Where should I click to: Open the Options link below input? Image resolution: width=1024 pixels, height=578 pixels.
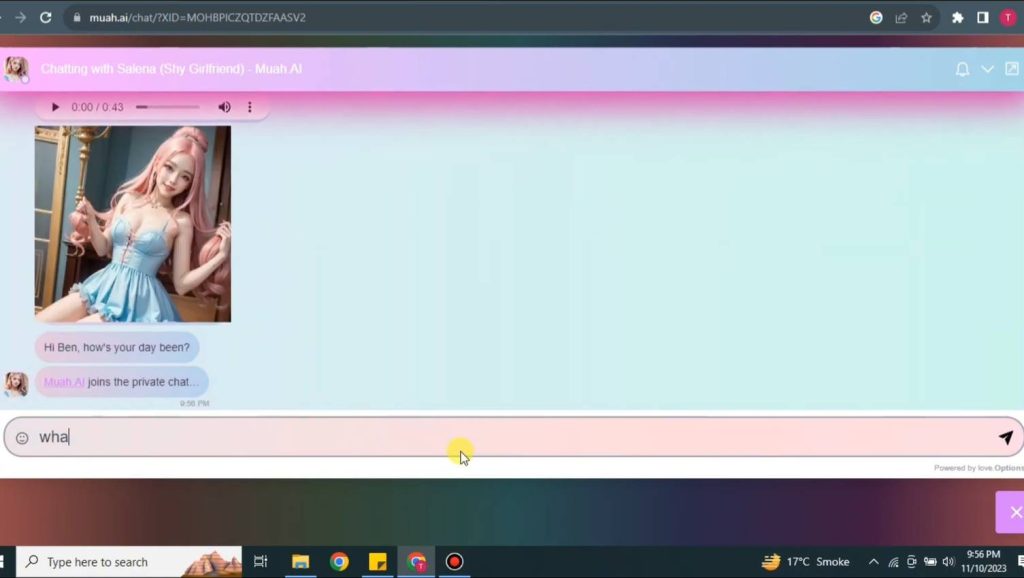pos(1008,468)
